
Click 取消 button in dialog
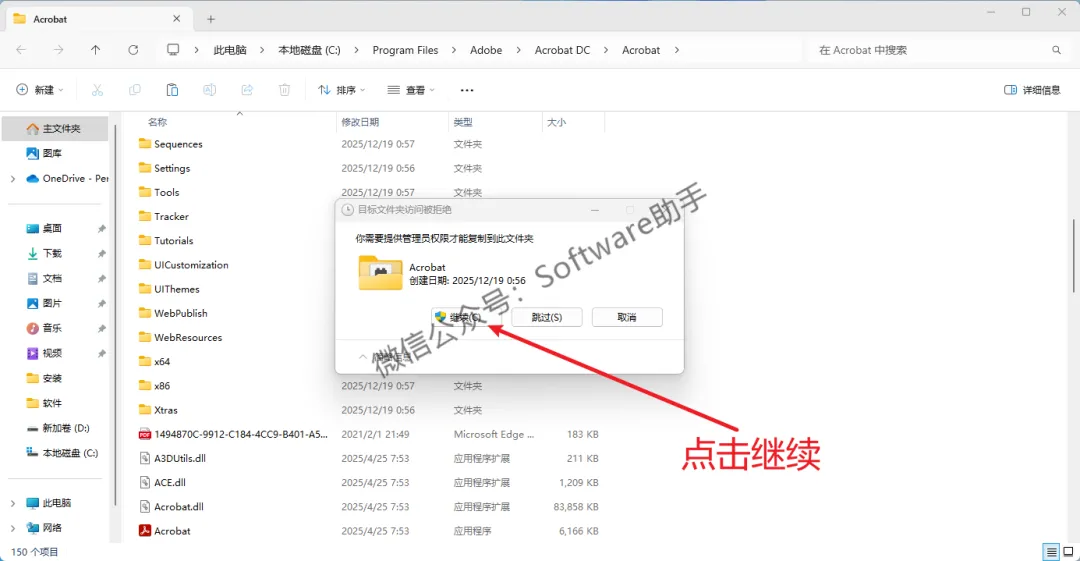click(627, 317)
